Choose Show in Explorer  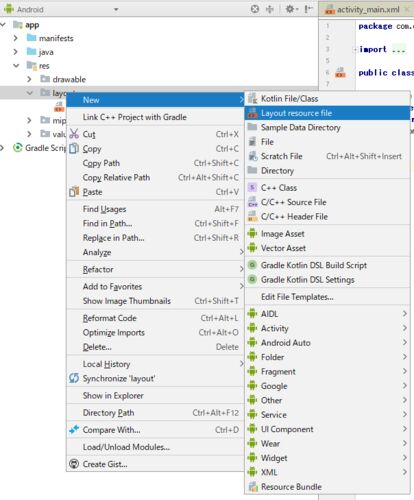click(155, 395)
